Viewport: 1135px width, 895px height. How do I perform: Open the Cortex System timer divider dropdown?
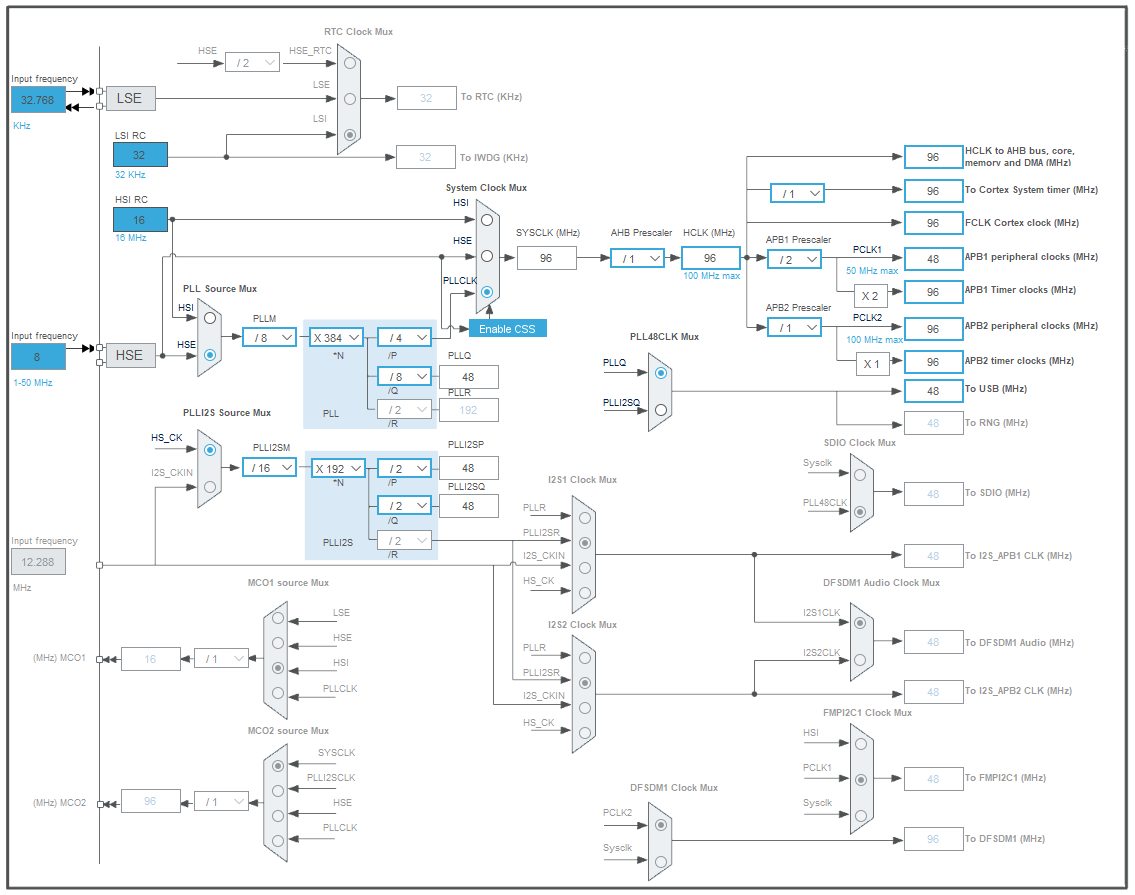[x=798, y=191]
